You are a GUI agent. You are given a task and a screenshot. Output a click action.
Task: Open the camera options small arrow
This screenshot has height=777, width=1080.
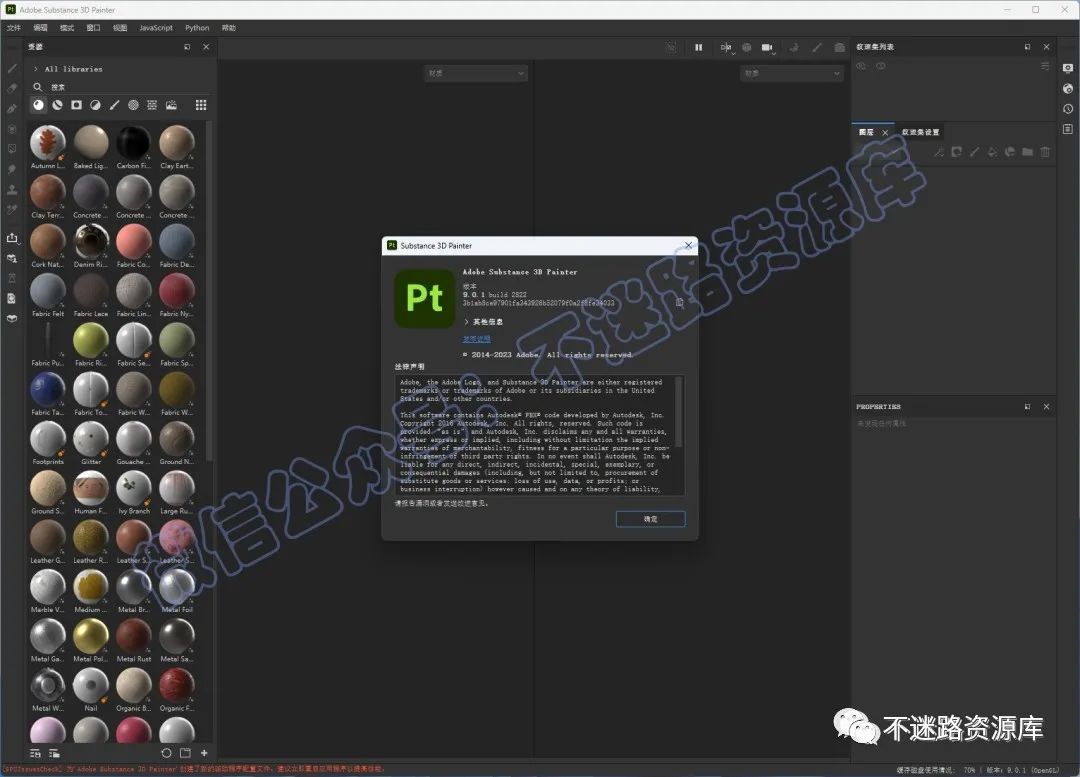click(775, 52)
